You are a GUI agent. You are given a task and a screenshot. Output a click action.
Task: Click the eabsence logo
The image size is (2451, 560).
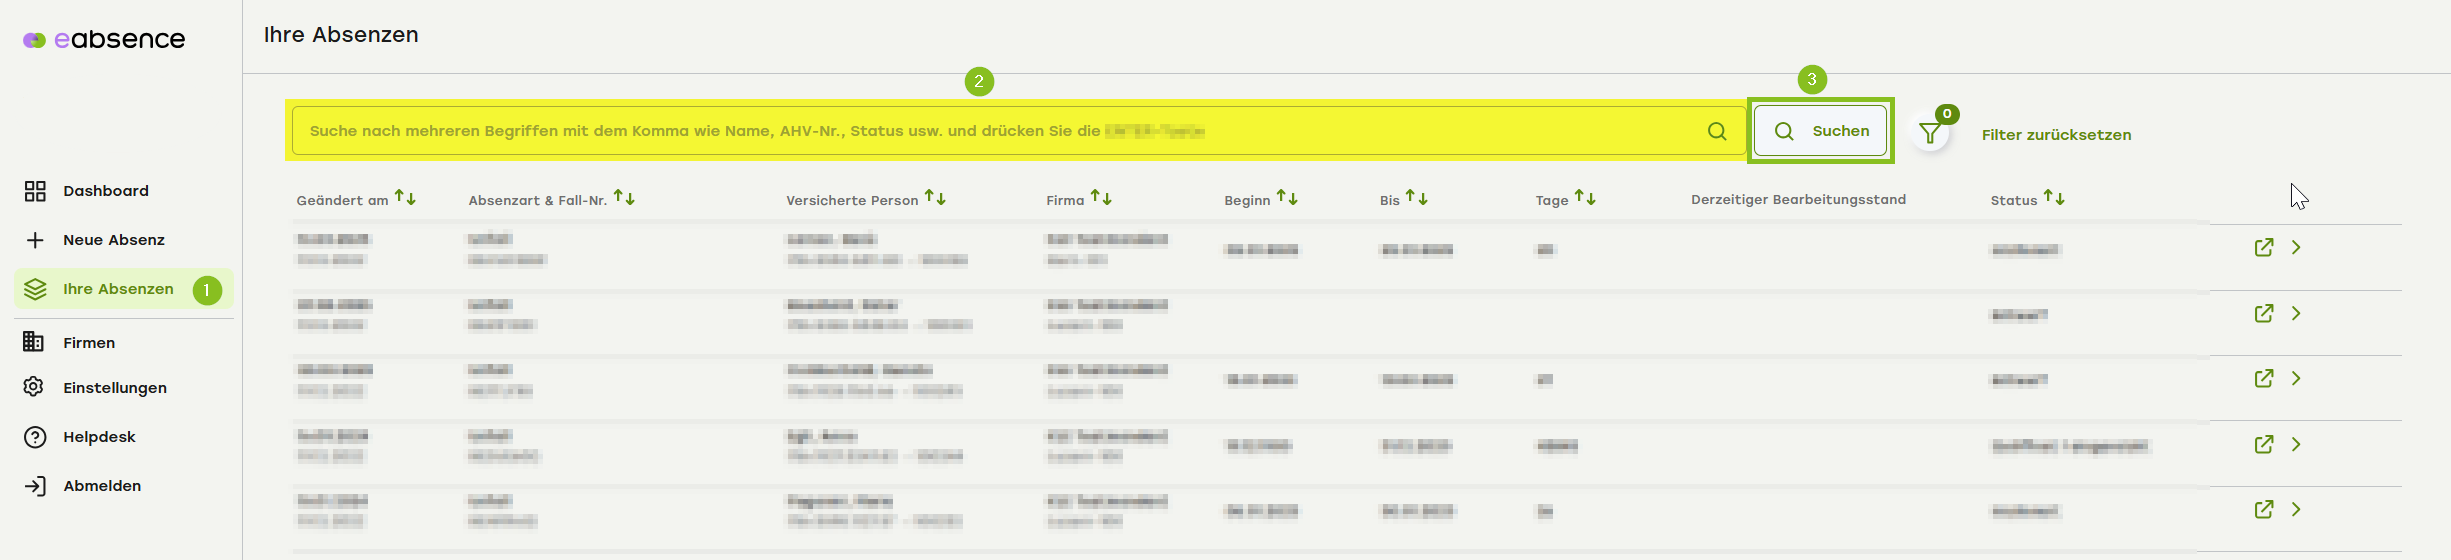tap(104, 40)
